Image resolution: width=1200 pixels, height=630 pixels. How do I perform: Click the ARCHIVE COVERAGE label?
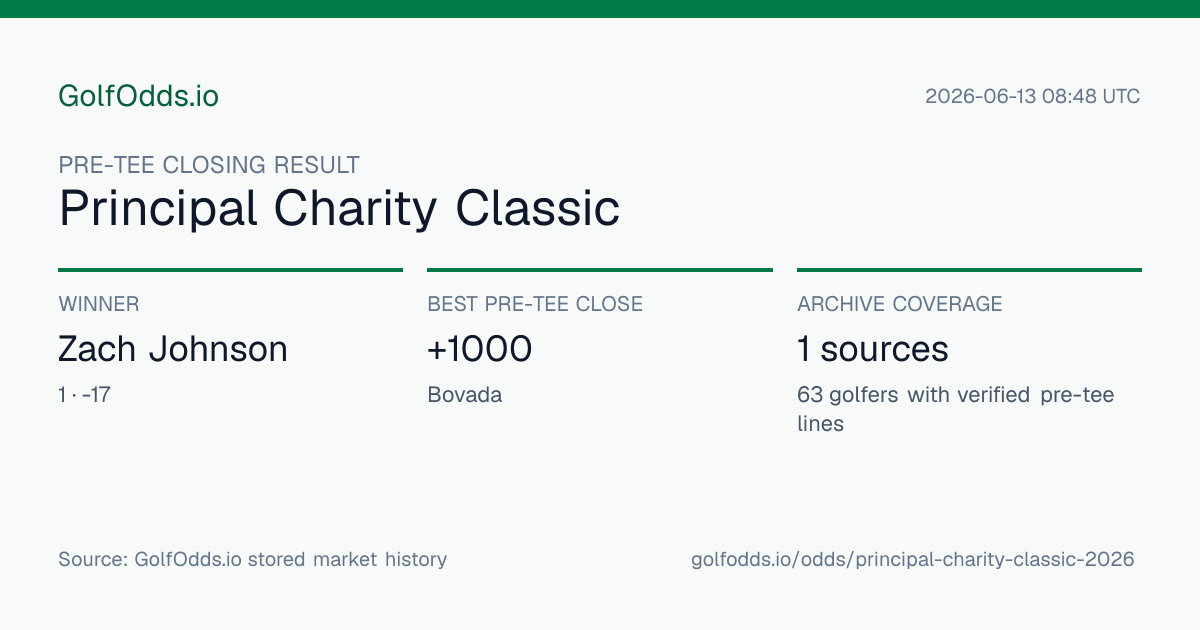(900, 304)
